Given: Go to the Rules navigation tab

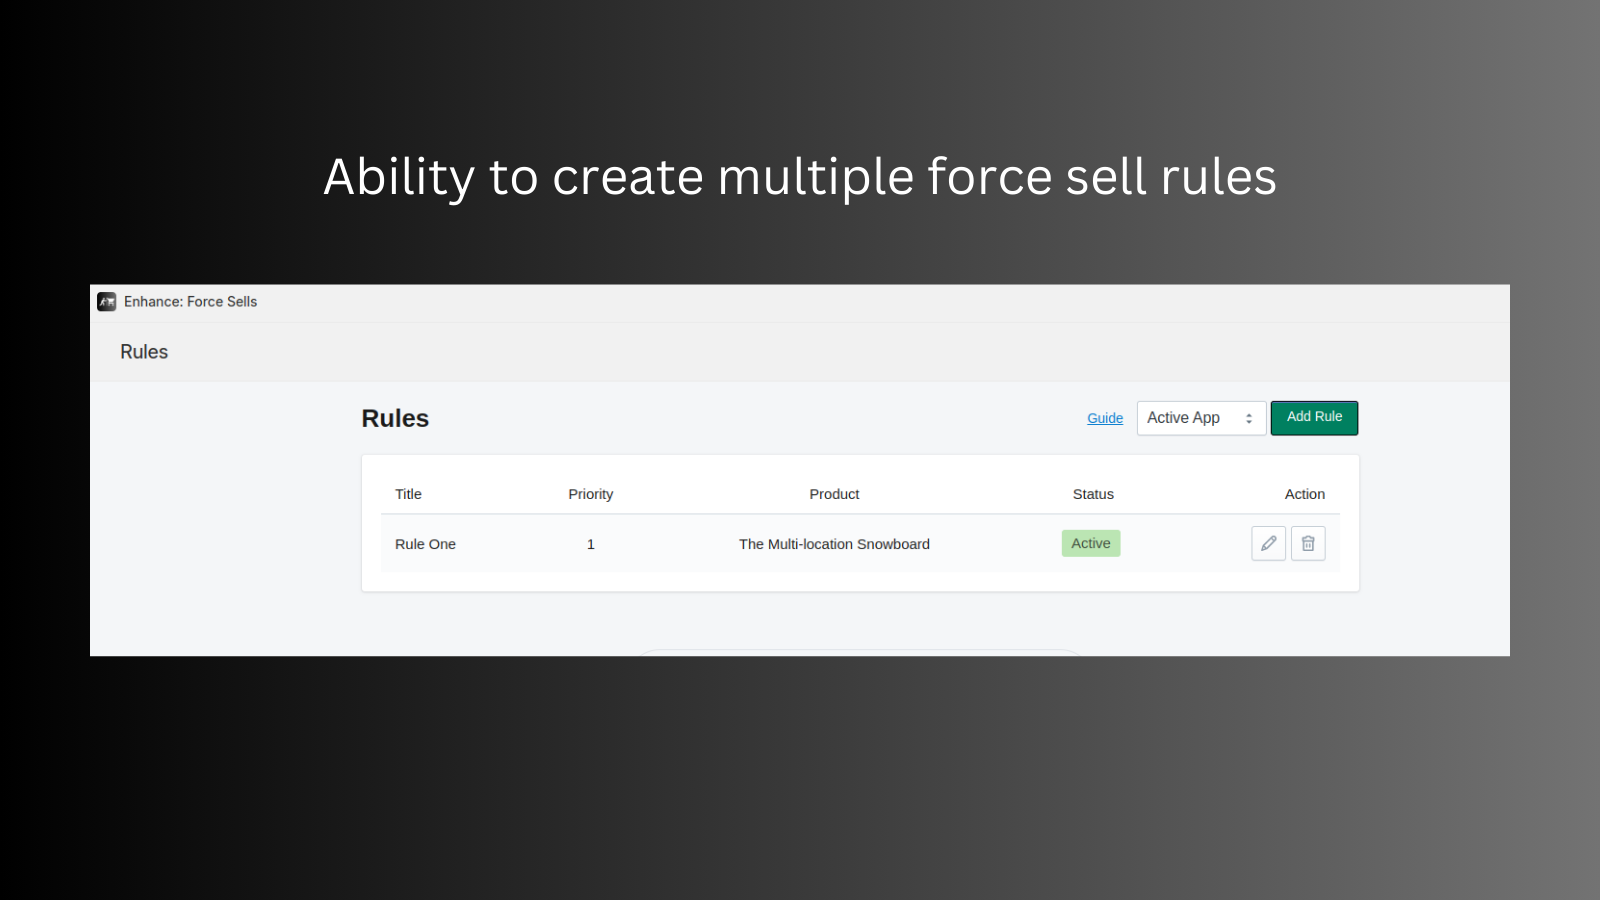Looking at the screenshot, I should point(144,352).
